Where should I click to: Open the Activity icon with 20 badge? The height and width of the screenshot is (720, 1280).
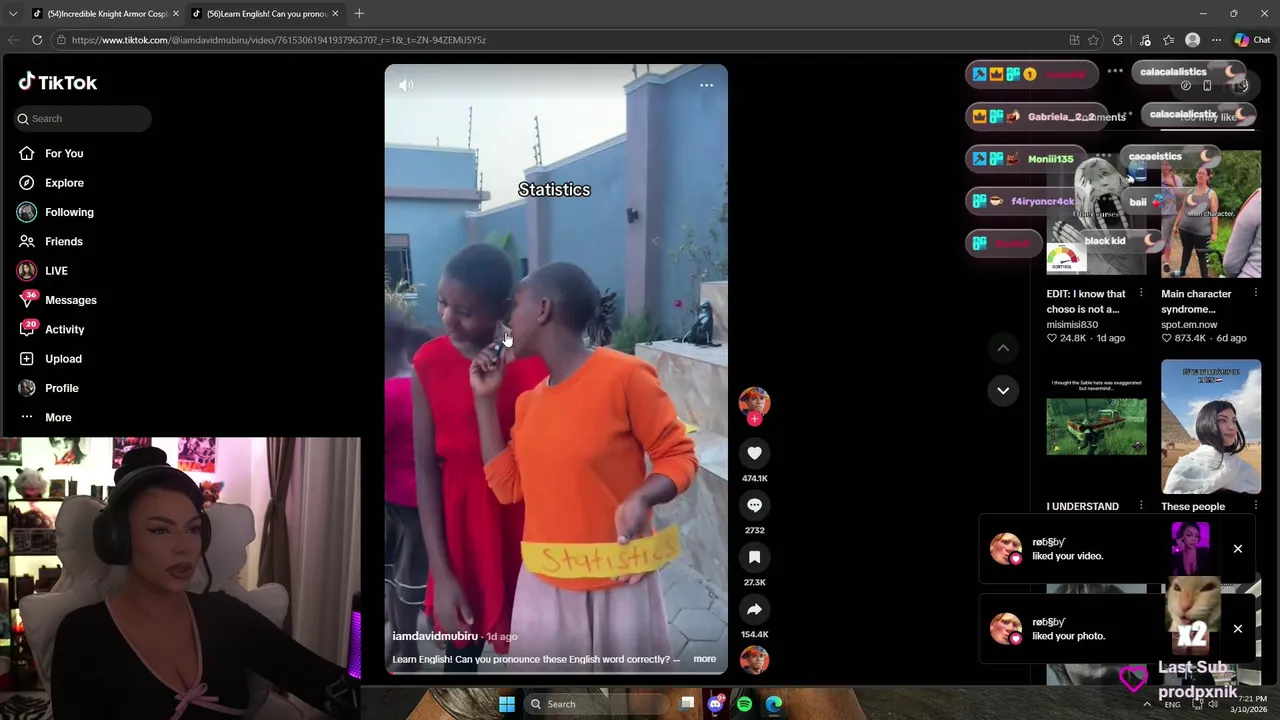[x=27, y=329]
